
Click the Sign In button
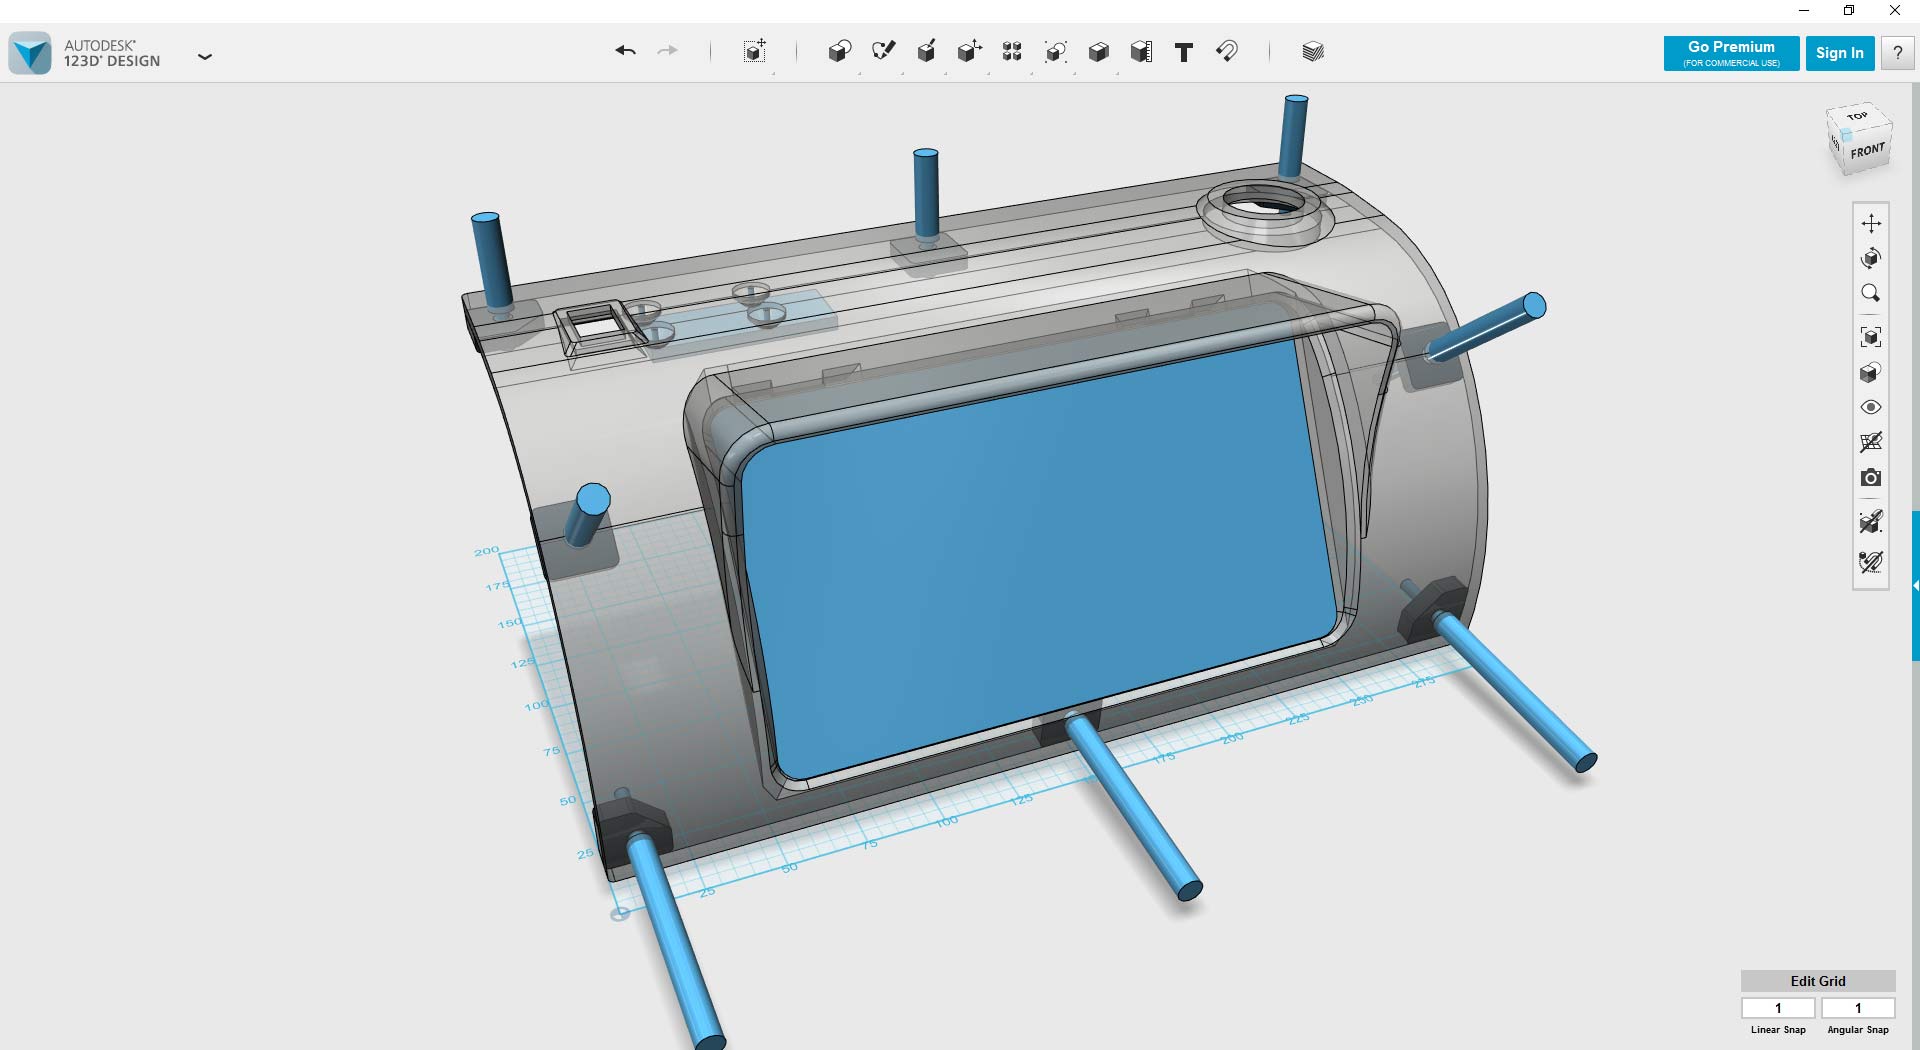click(x=1840, y=53)
